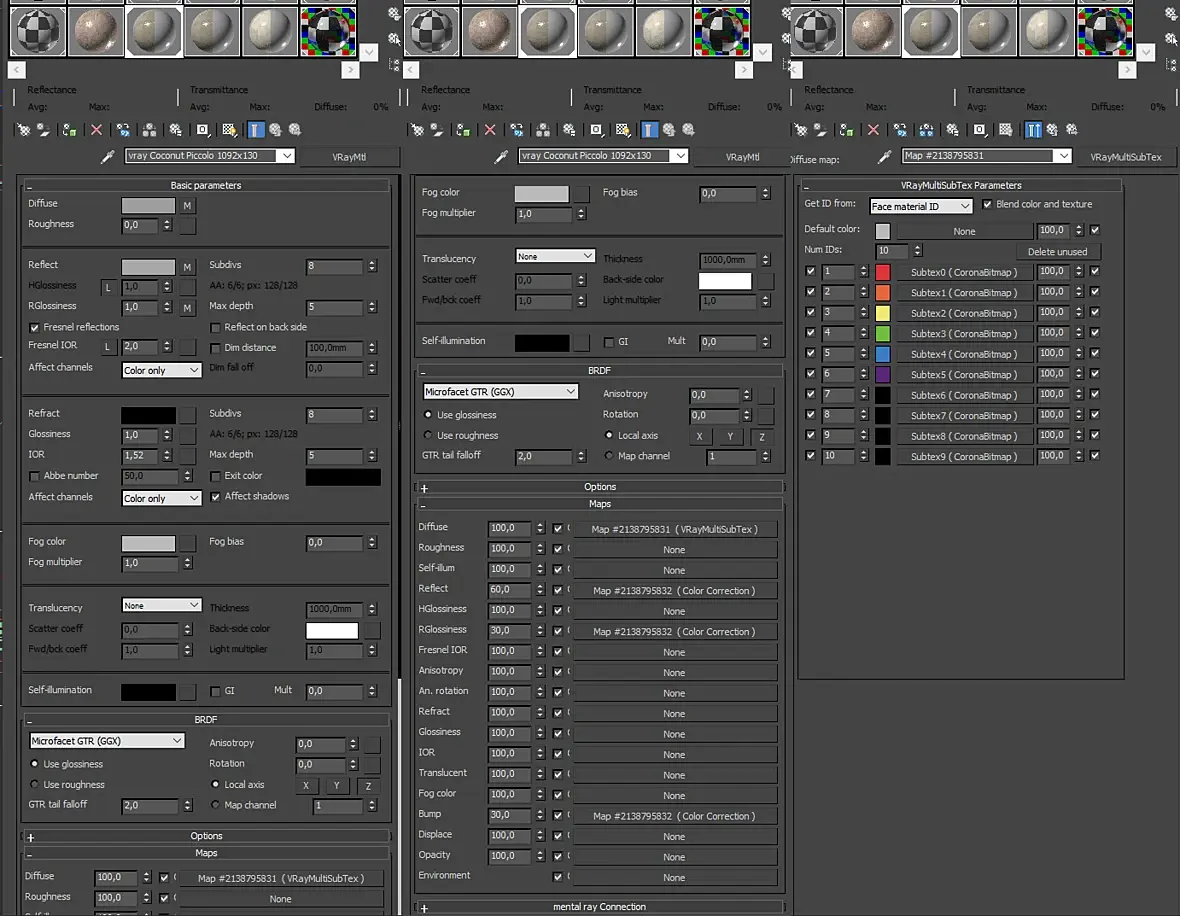Click Assign Material to Selection above Basic parameters

tap(69, 129)
